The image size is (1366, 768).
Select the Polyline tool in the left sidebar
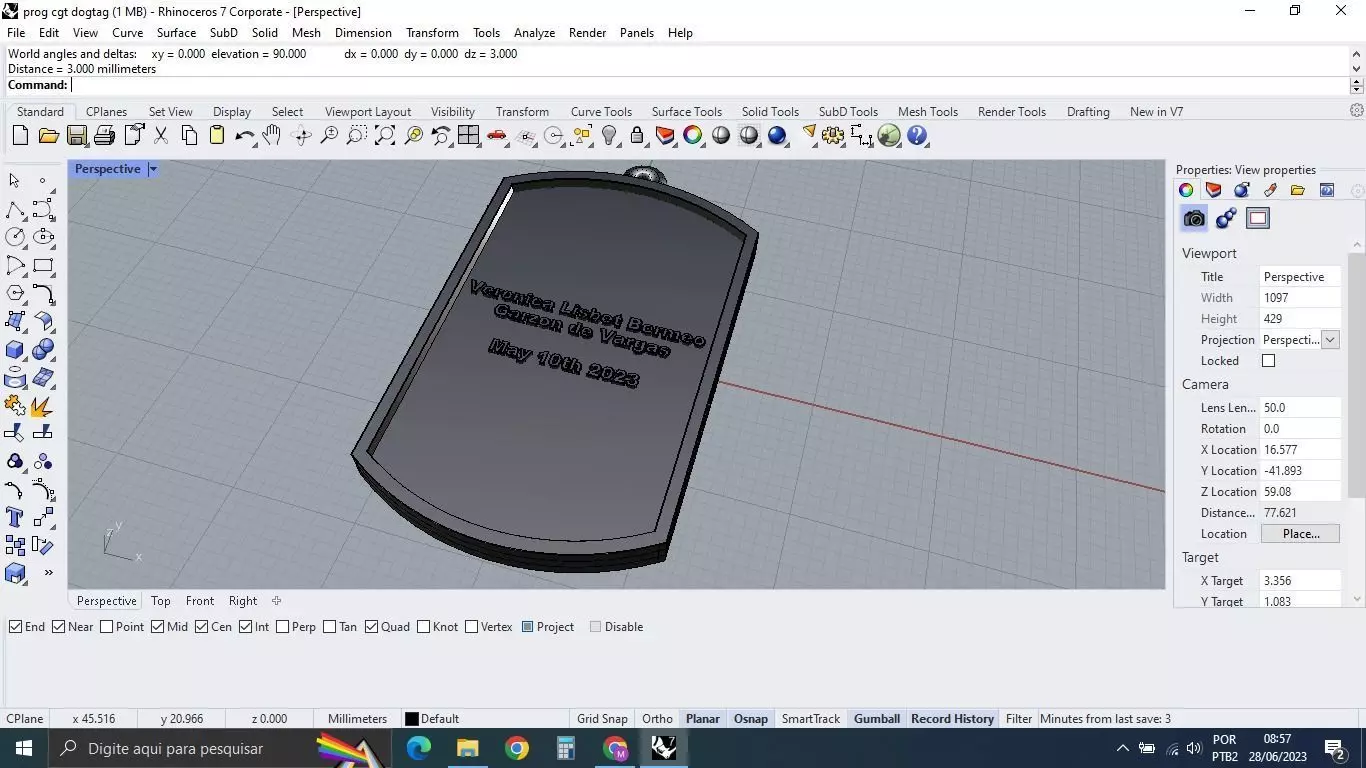coord(15,209)
